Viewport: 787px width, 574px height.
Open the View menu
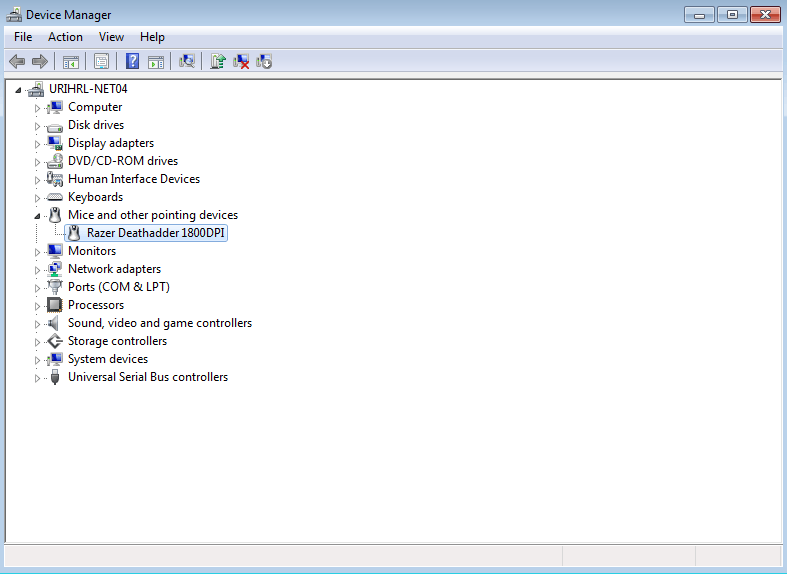click(111, 37)
